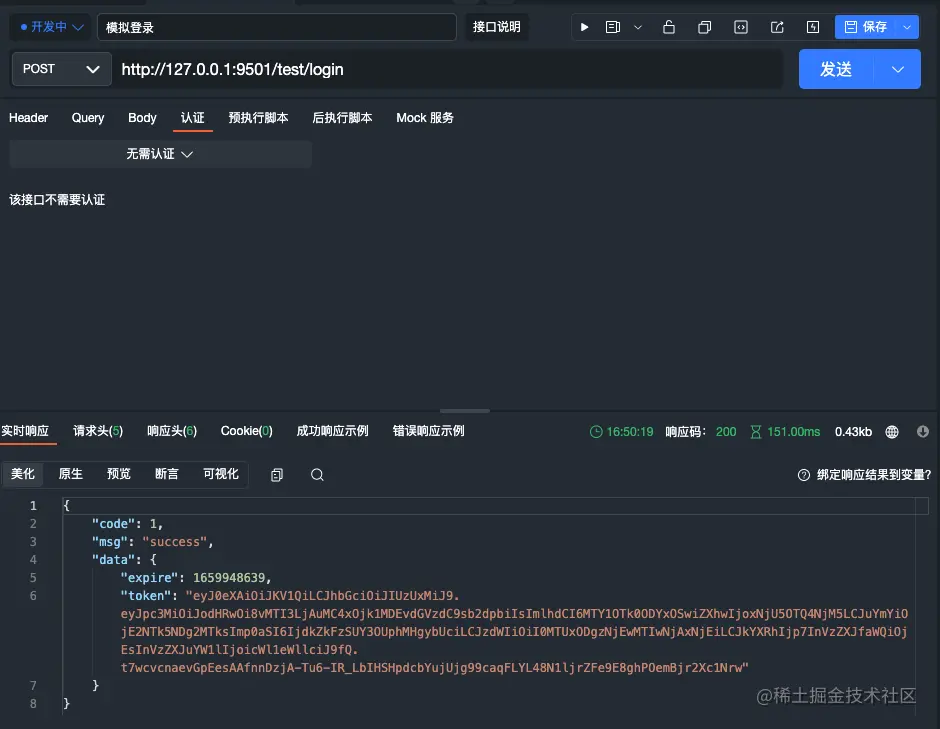
Task: Open 接口说明 description button
Action: [x=496, y=27]
